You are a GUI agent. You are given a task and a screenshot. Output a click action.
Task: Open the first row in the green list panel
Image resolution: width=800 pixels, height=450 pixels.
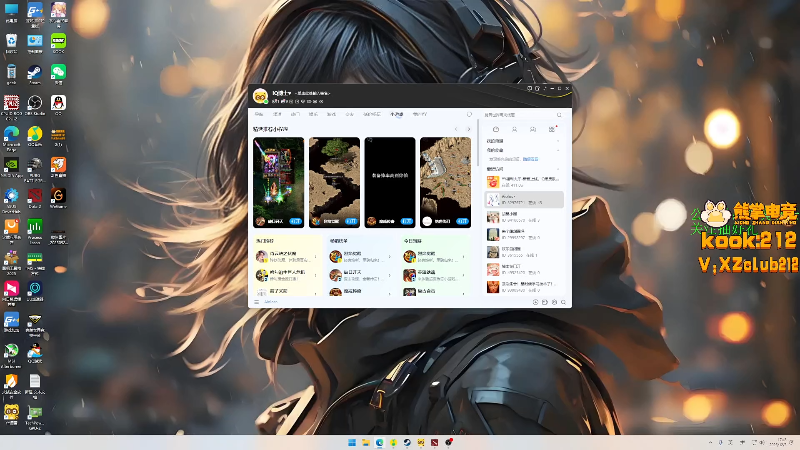[x=435, y=257]
